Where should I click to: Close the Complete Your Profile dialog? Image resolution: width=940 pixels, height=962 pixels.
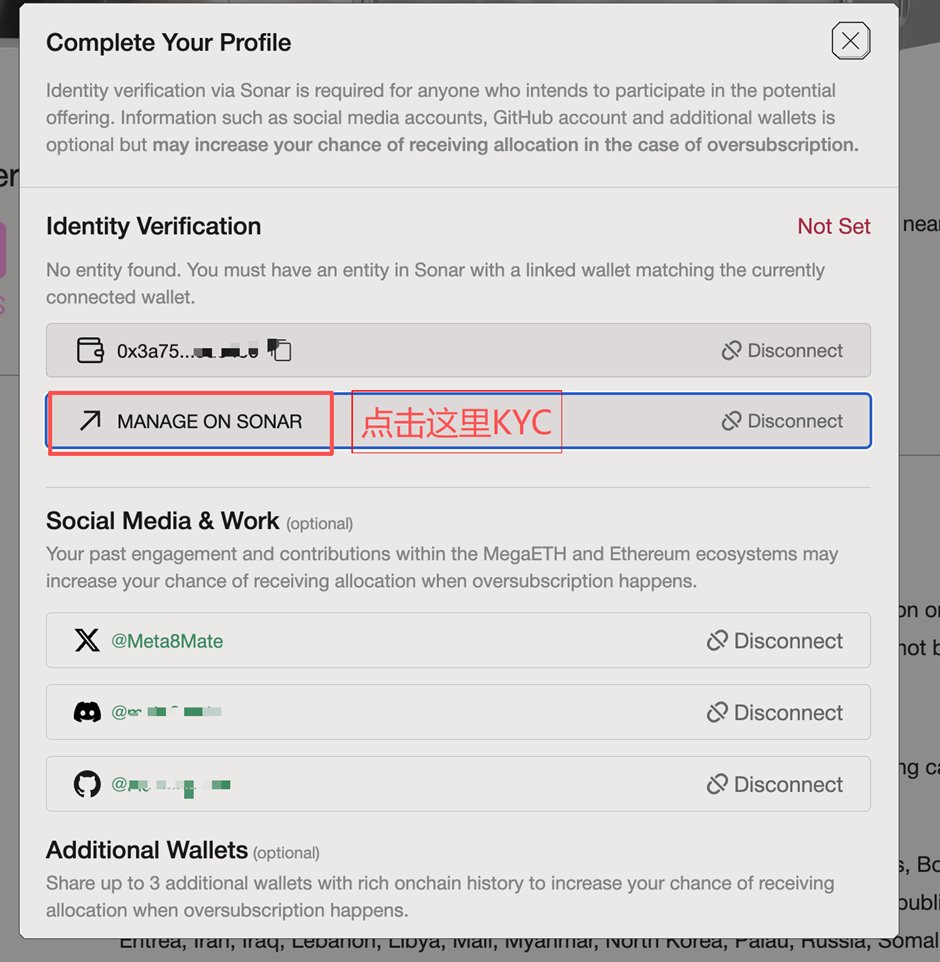850,41
